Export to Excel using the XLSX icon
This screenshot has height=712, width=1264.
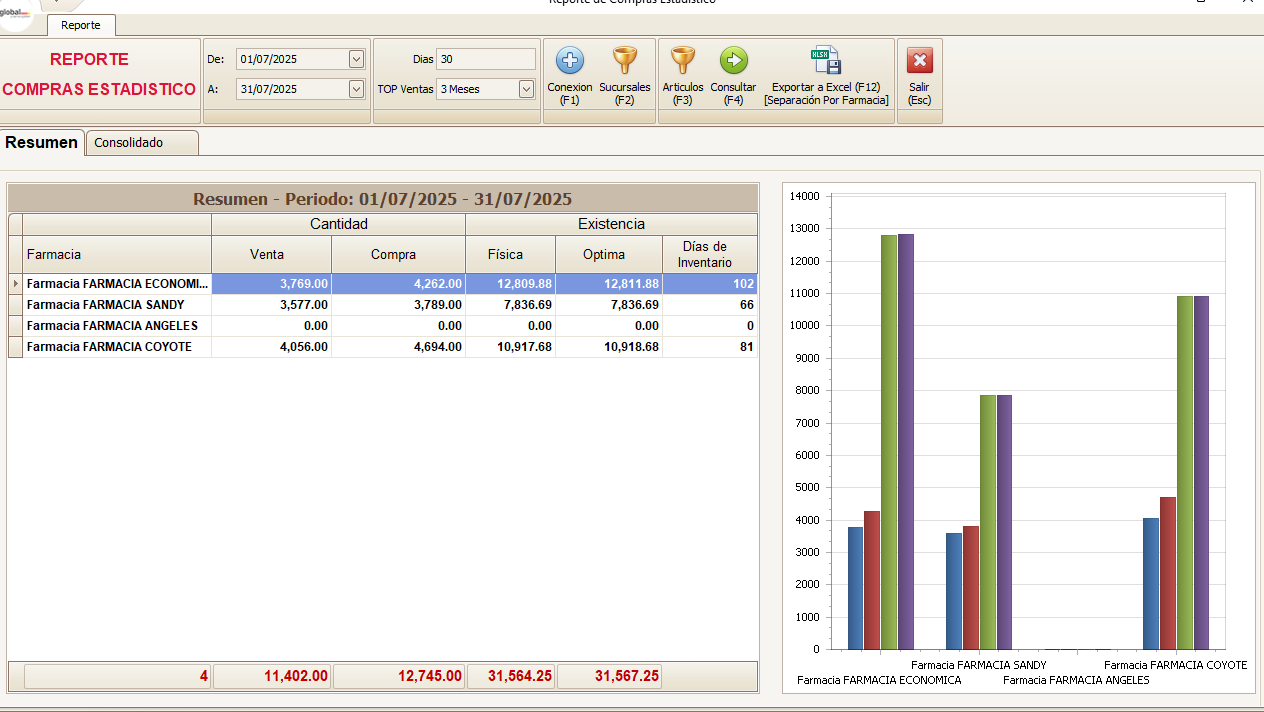(826, 61)
